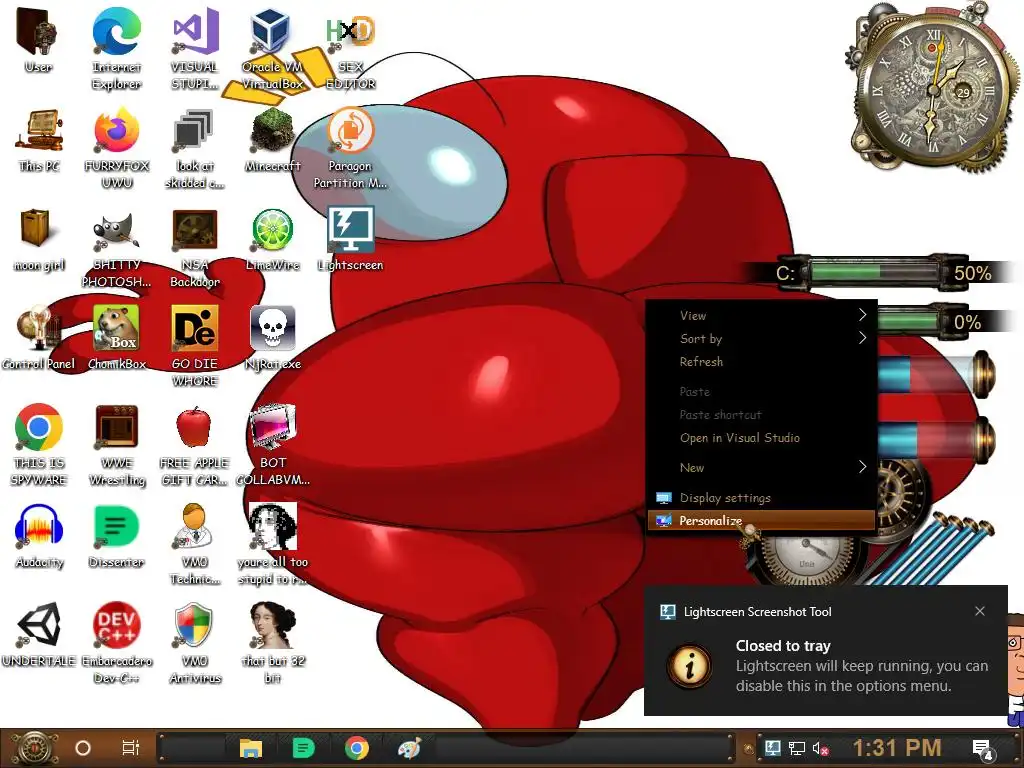
Task: Launch the Audacity desktop shortcut
Action: coord(39,537)
